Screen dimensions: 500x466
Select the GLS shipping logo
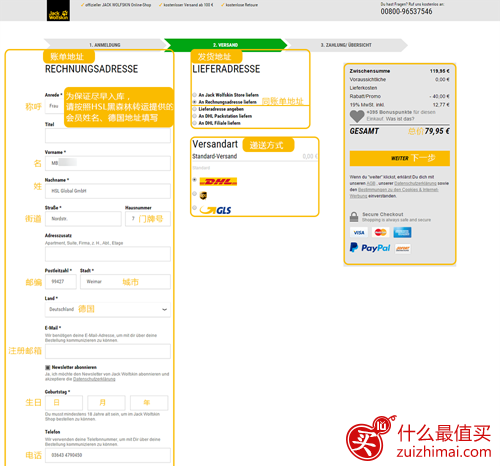coord(215,210)
